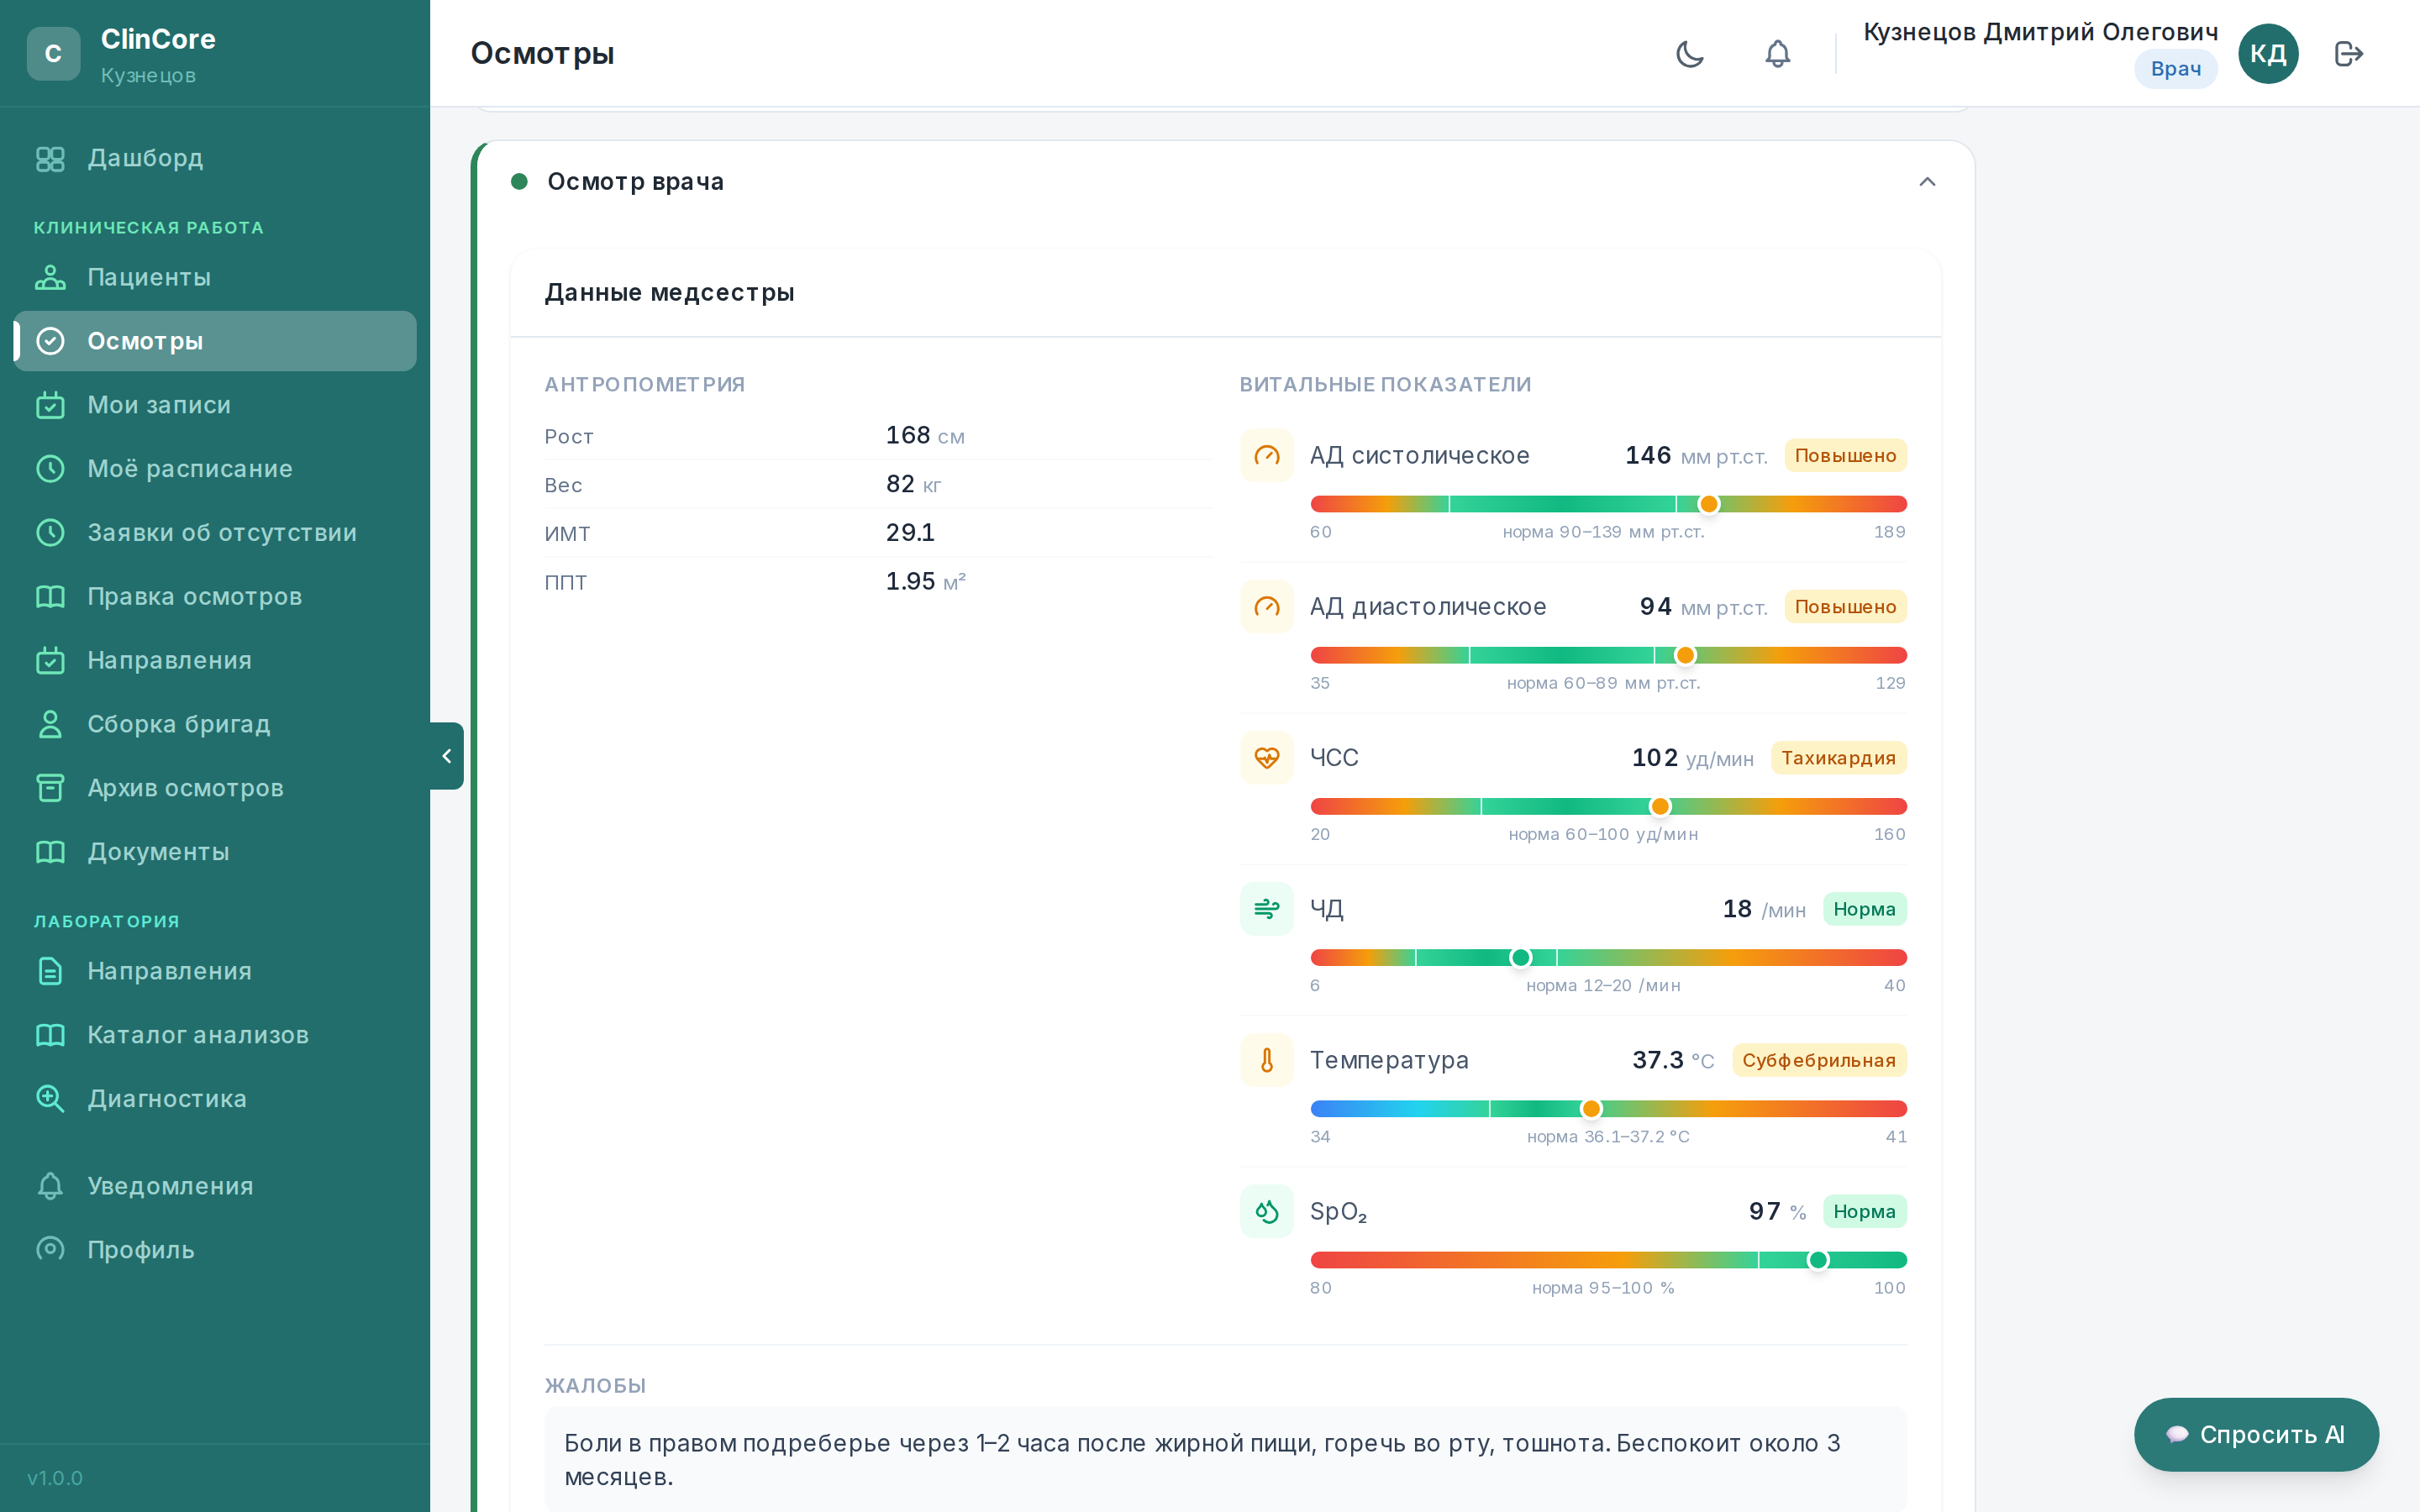Open Заявки об отсутствии
Image resolution: width=2420 pixels, height=1512 pixels.
[x=215, y=533]
